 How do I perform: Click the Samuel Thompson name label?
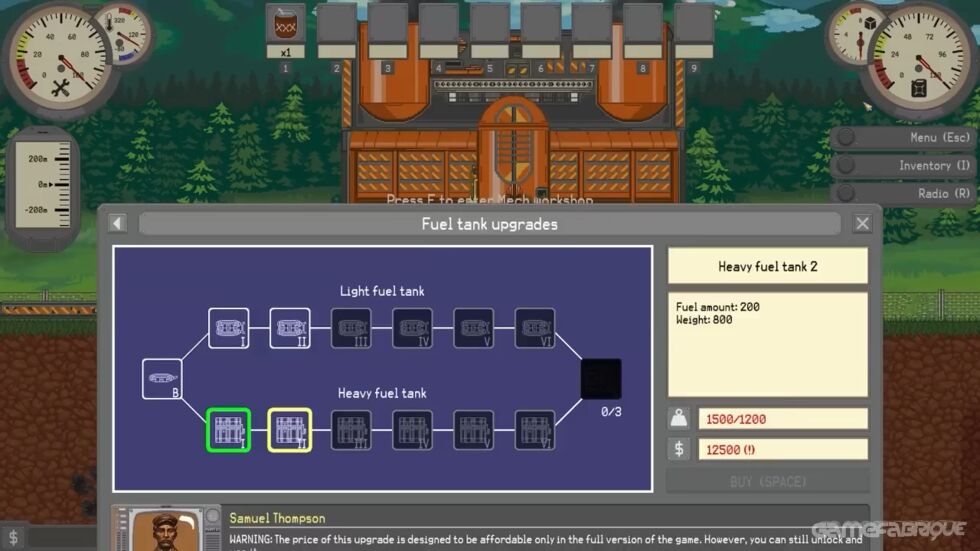277,518
